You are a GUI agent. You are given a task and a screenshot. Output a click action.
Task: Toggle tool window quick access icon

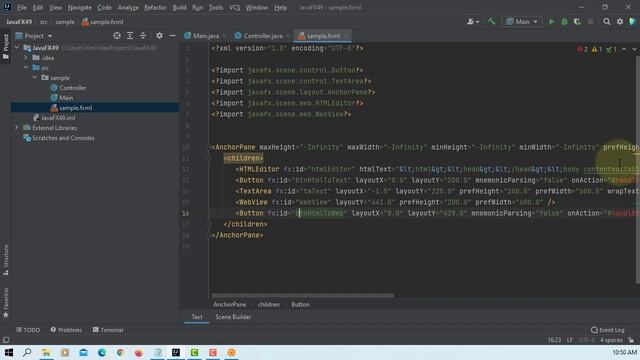pyautogui.click(x=6, y=340)
